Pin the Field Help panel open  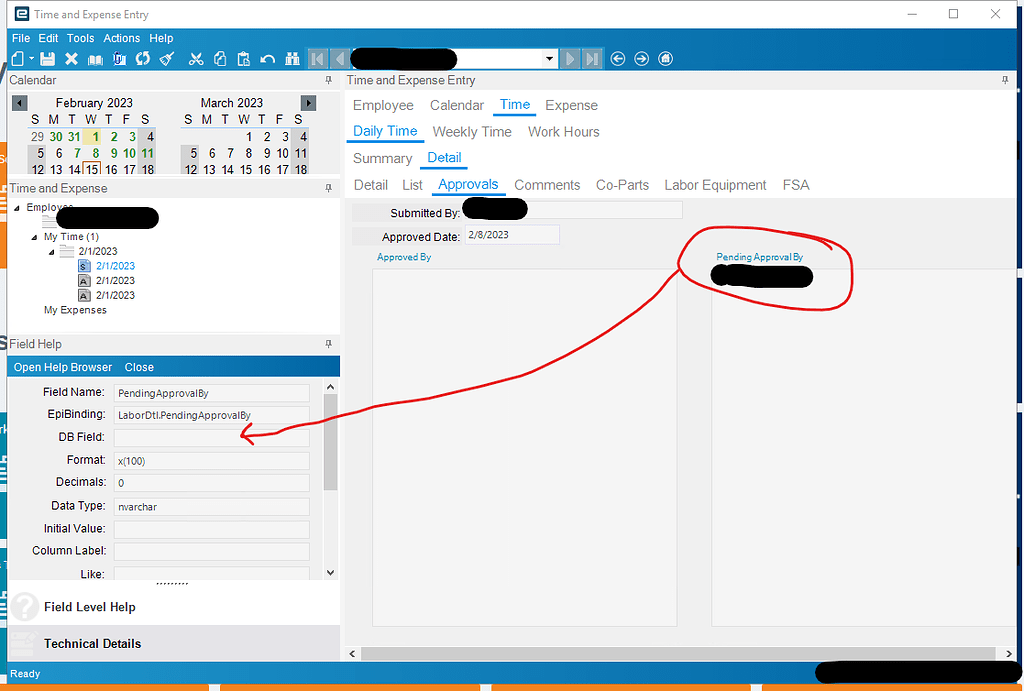coord(328,343)
